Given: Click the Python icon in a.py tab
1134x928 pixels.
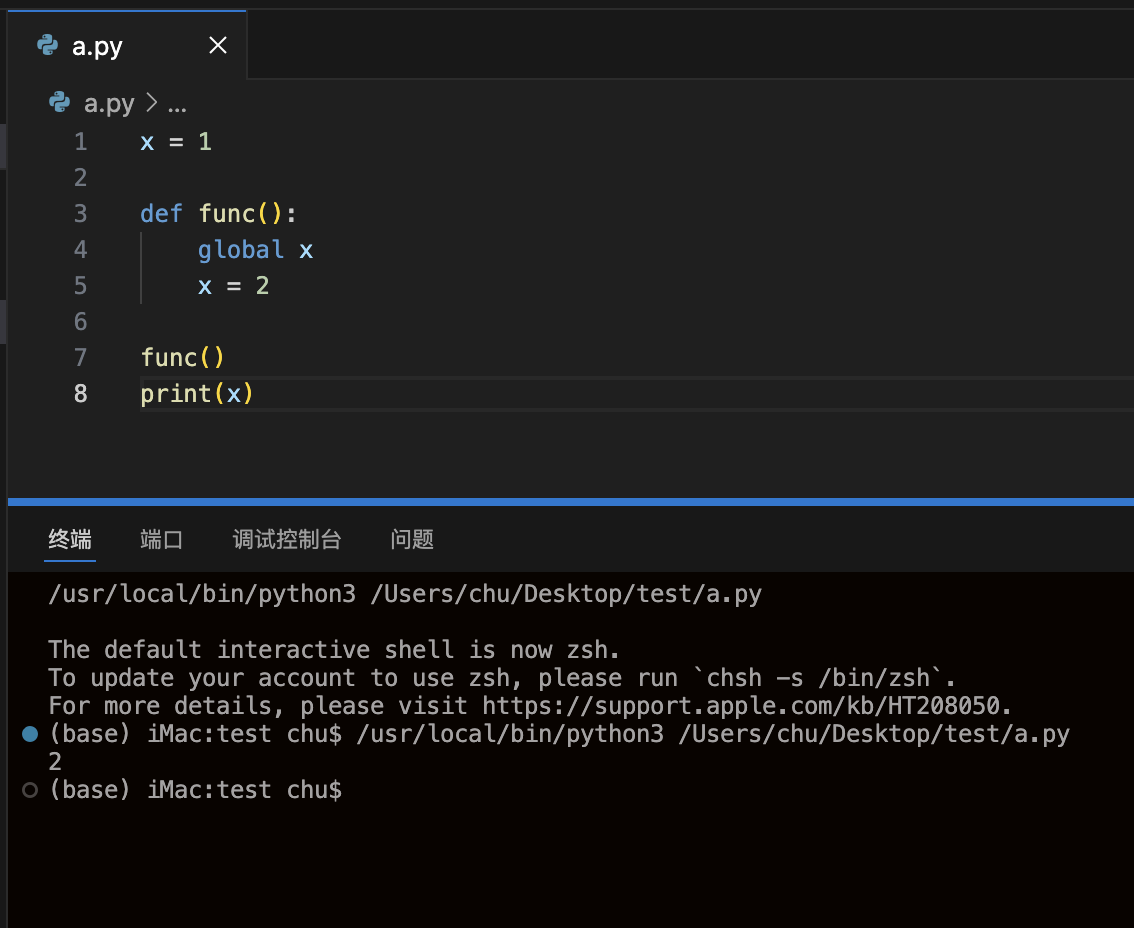Looking at the screenshot, I should coord(47,45).
